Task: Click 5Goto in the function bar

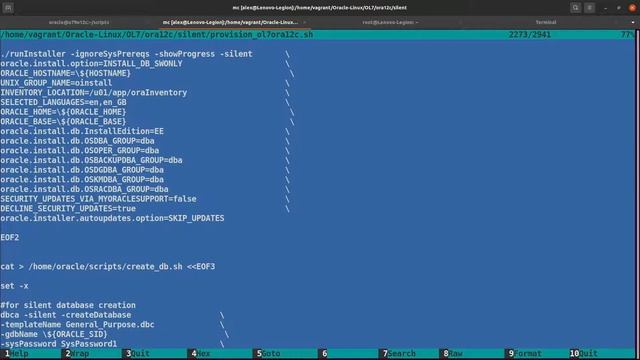Action: click(x=268, y=353)
